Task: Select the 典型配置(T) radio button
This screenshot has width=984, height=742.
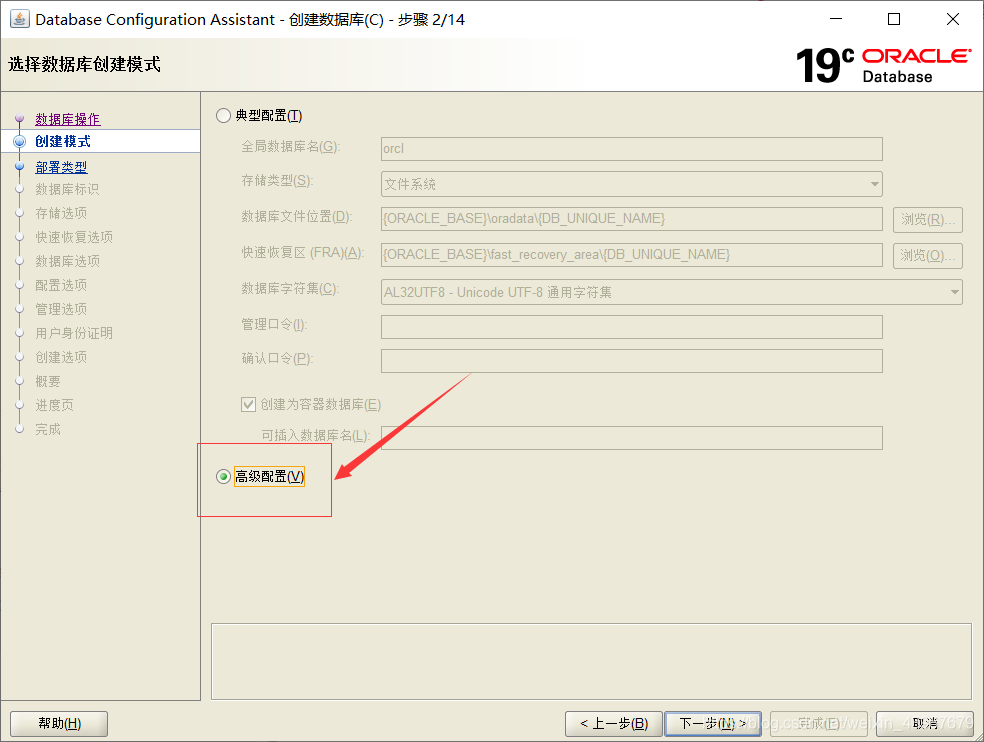Action: click(223, 116)
